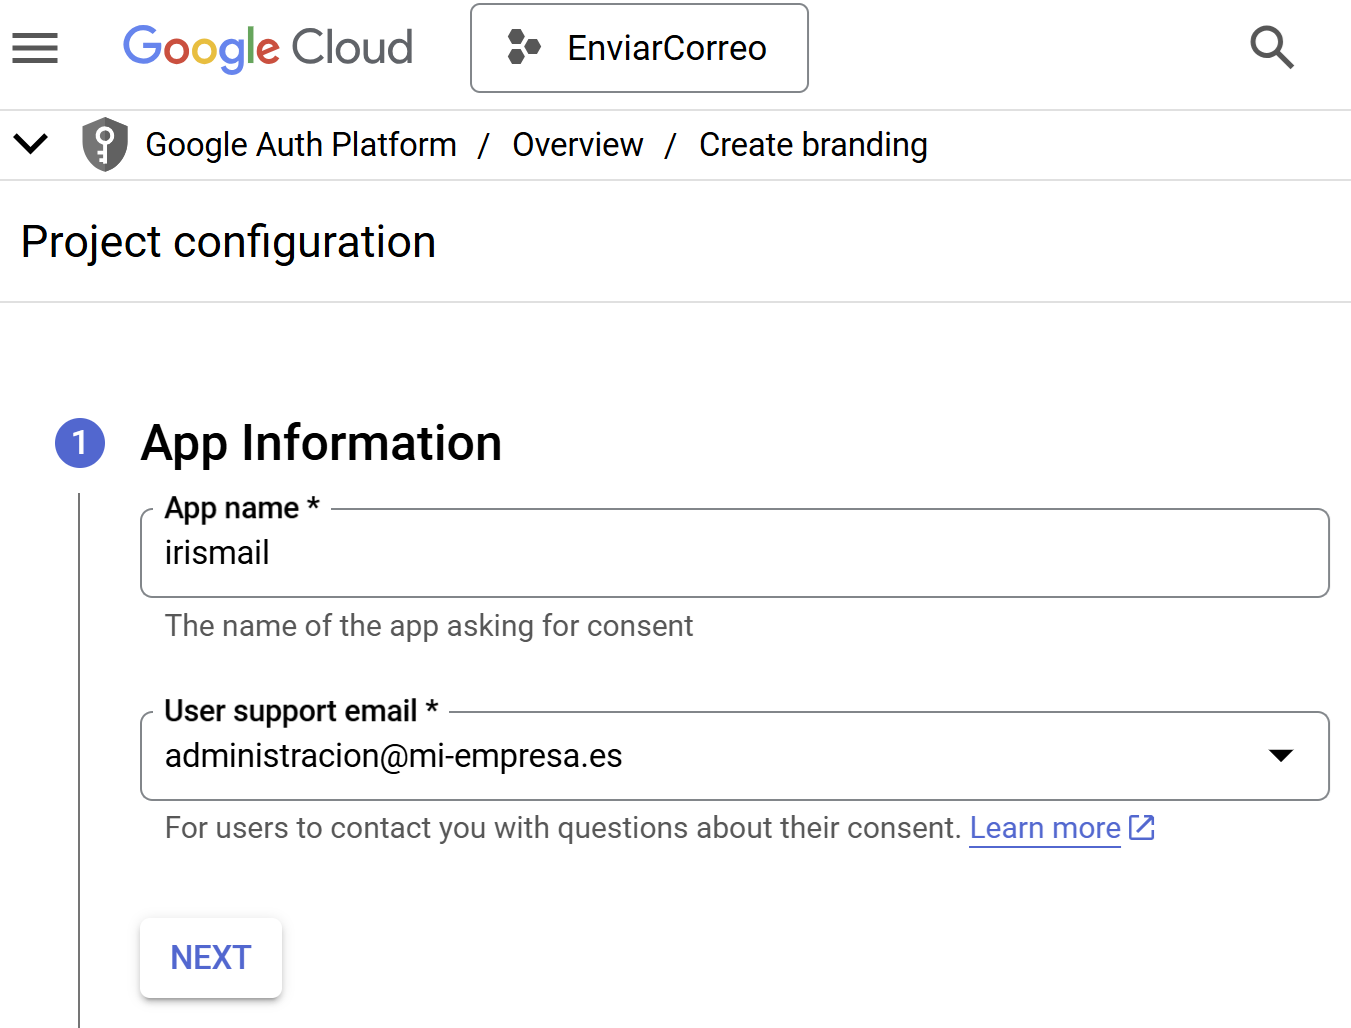Click the Google Cloud logo
This screenshot has width=1351, height=1028.
pyautogui.click(x=267, y=48)
